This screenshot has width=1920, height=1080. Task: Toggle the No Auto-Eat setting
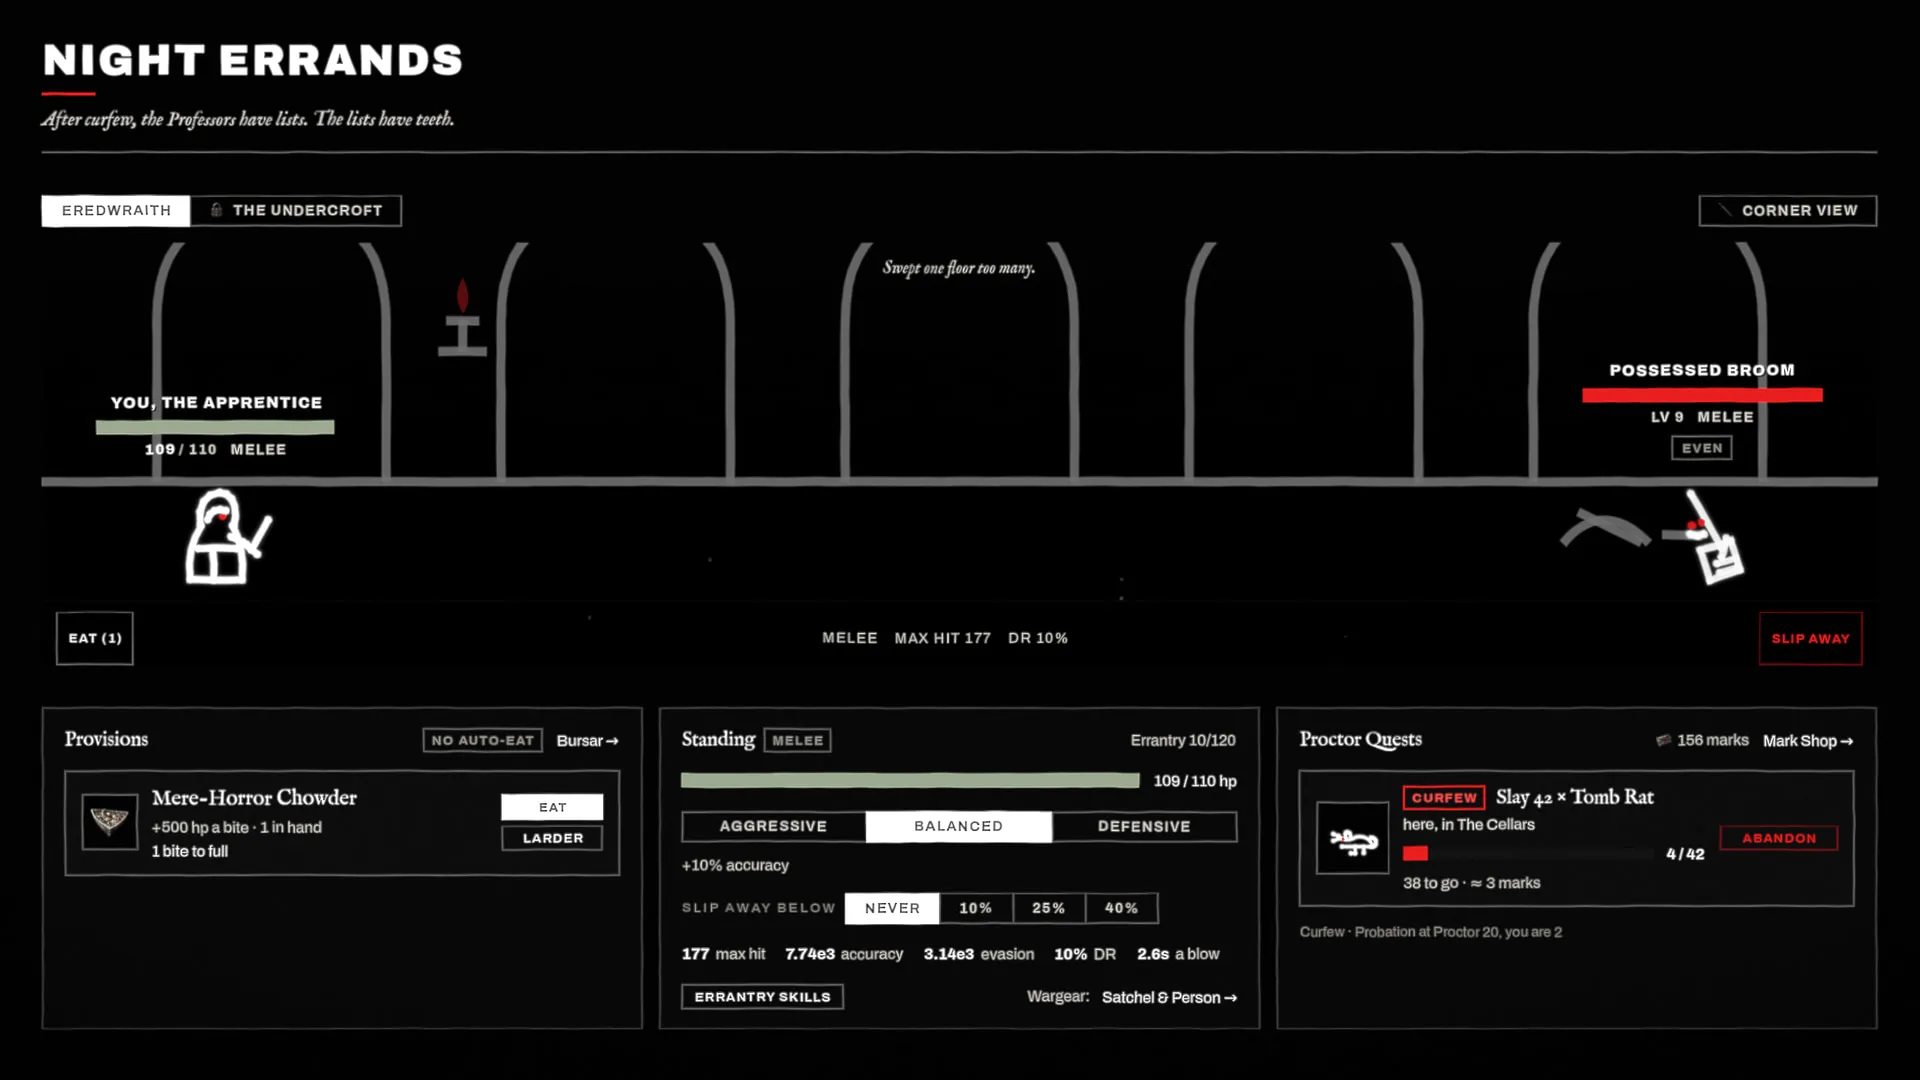tap(483, 740)
